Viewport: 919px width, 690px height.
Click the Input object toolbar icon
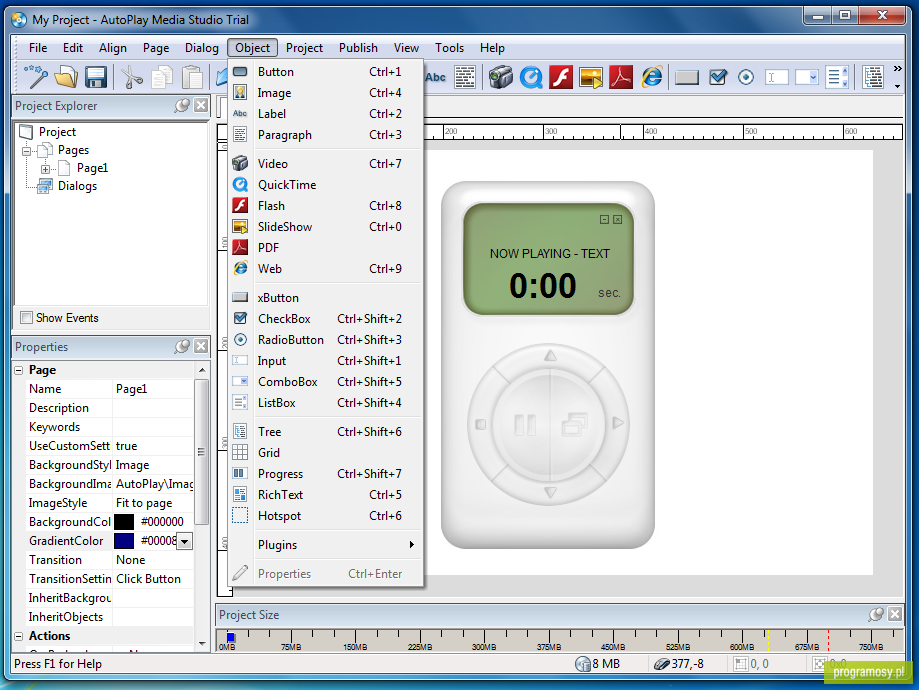[776, 77]
